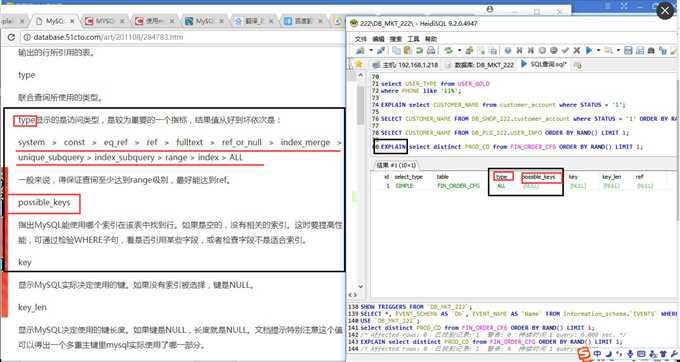This screenshot has width=680, height=362.
Task: Click the insert-row circle icon in toolbar
Action: [x=542, y=51]
